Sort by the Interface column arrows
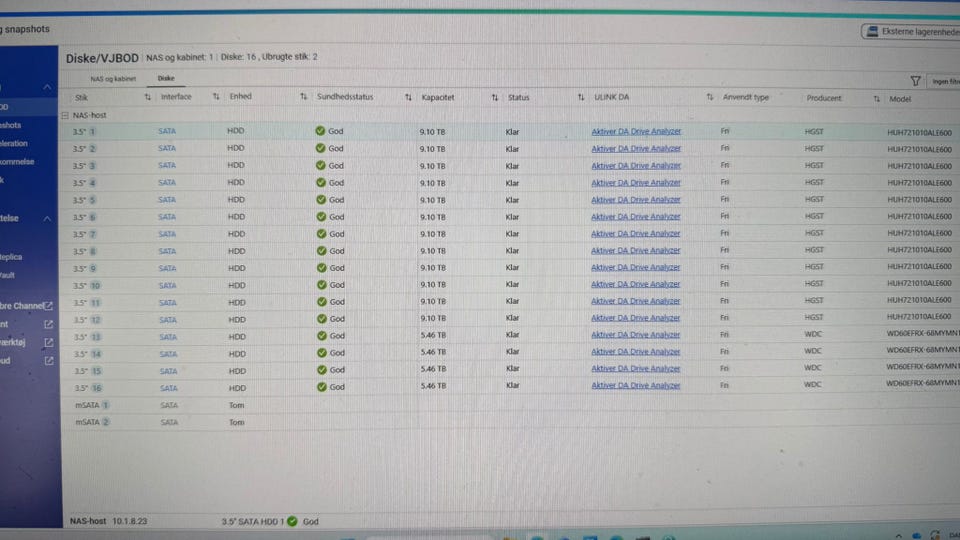 coord(216,97)
